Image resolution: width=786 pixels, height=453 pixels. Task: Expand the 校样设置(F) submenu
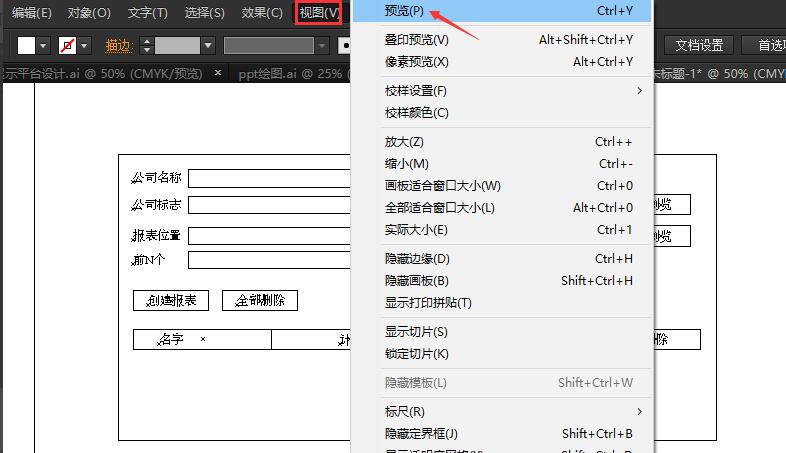point(502,91)
